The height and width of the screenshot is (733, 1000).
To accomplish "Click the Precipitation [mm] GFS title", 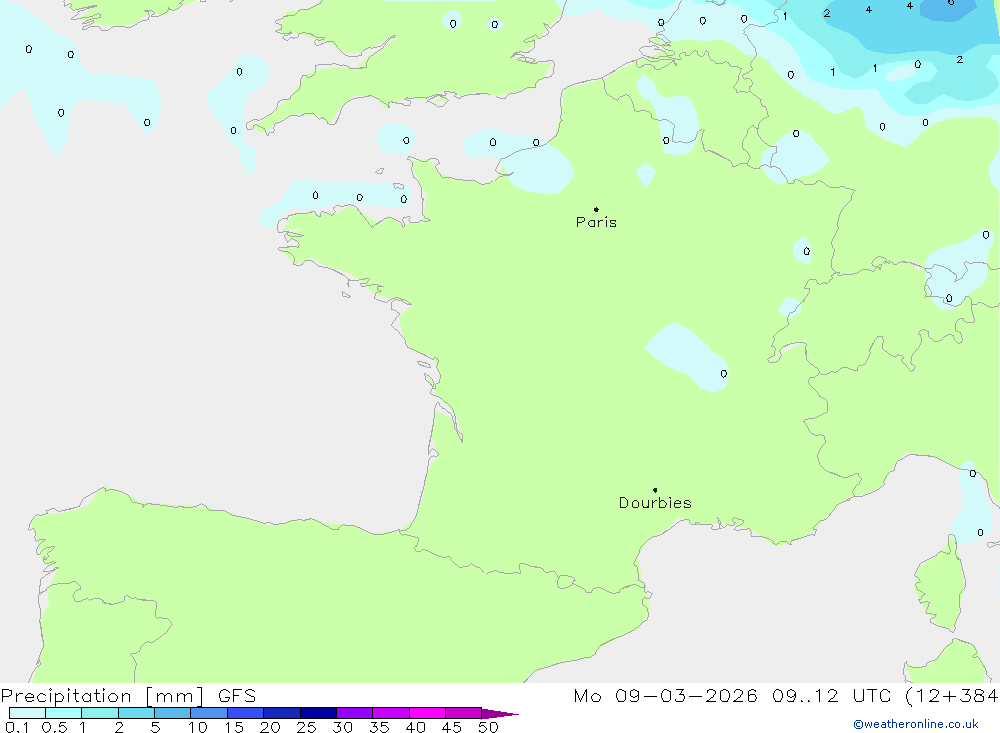I will [128, 696].
